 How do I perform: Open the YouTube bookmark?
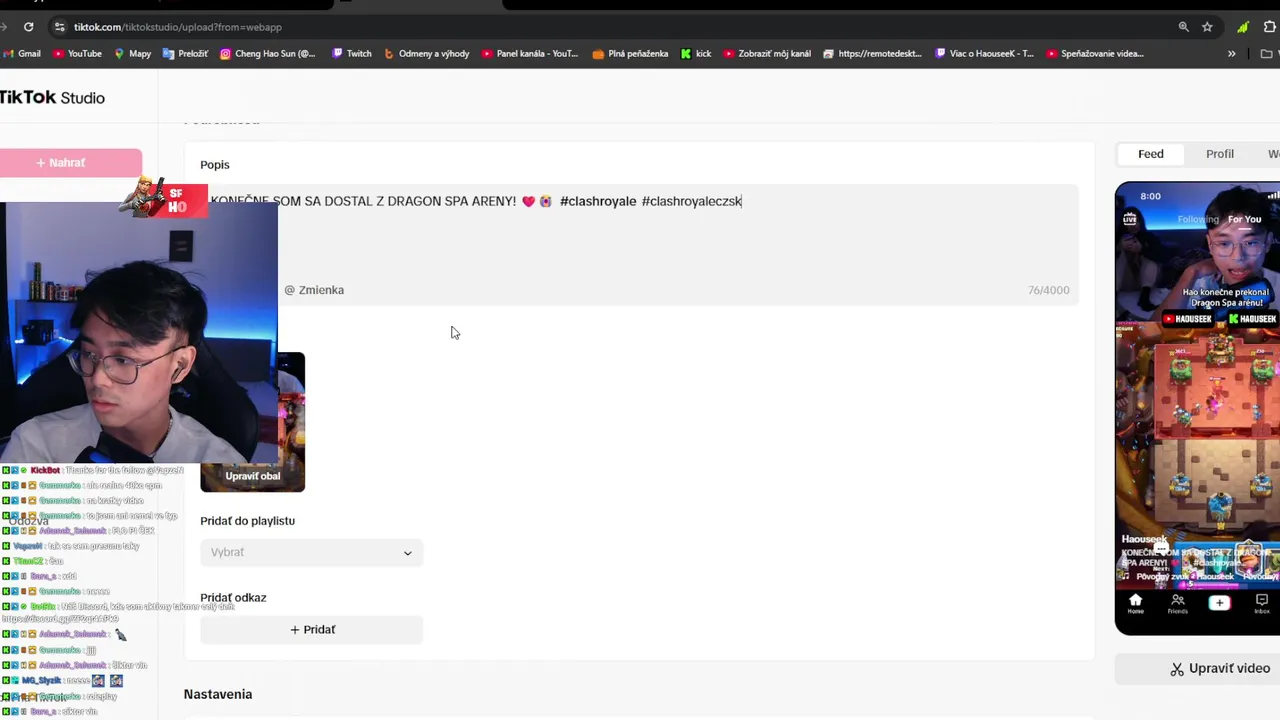tap(78, 54)
